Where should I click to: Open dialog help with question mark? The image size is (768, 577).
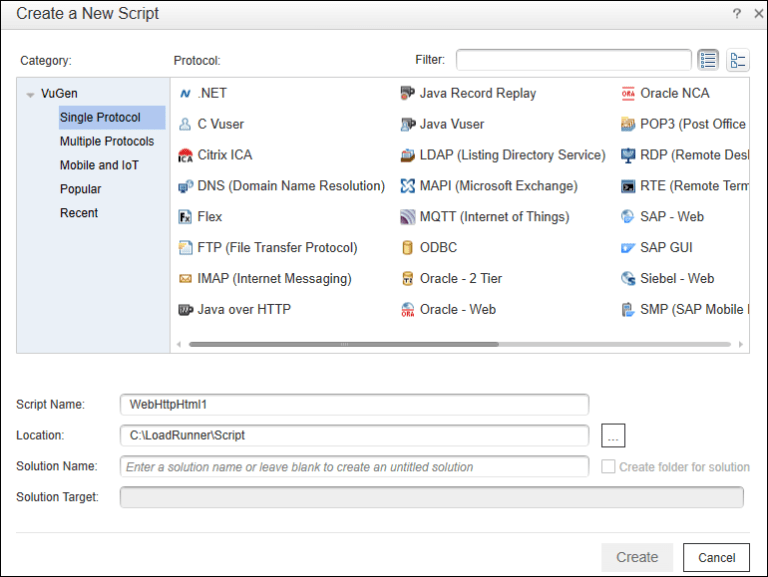737,13
